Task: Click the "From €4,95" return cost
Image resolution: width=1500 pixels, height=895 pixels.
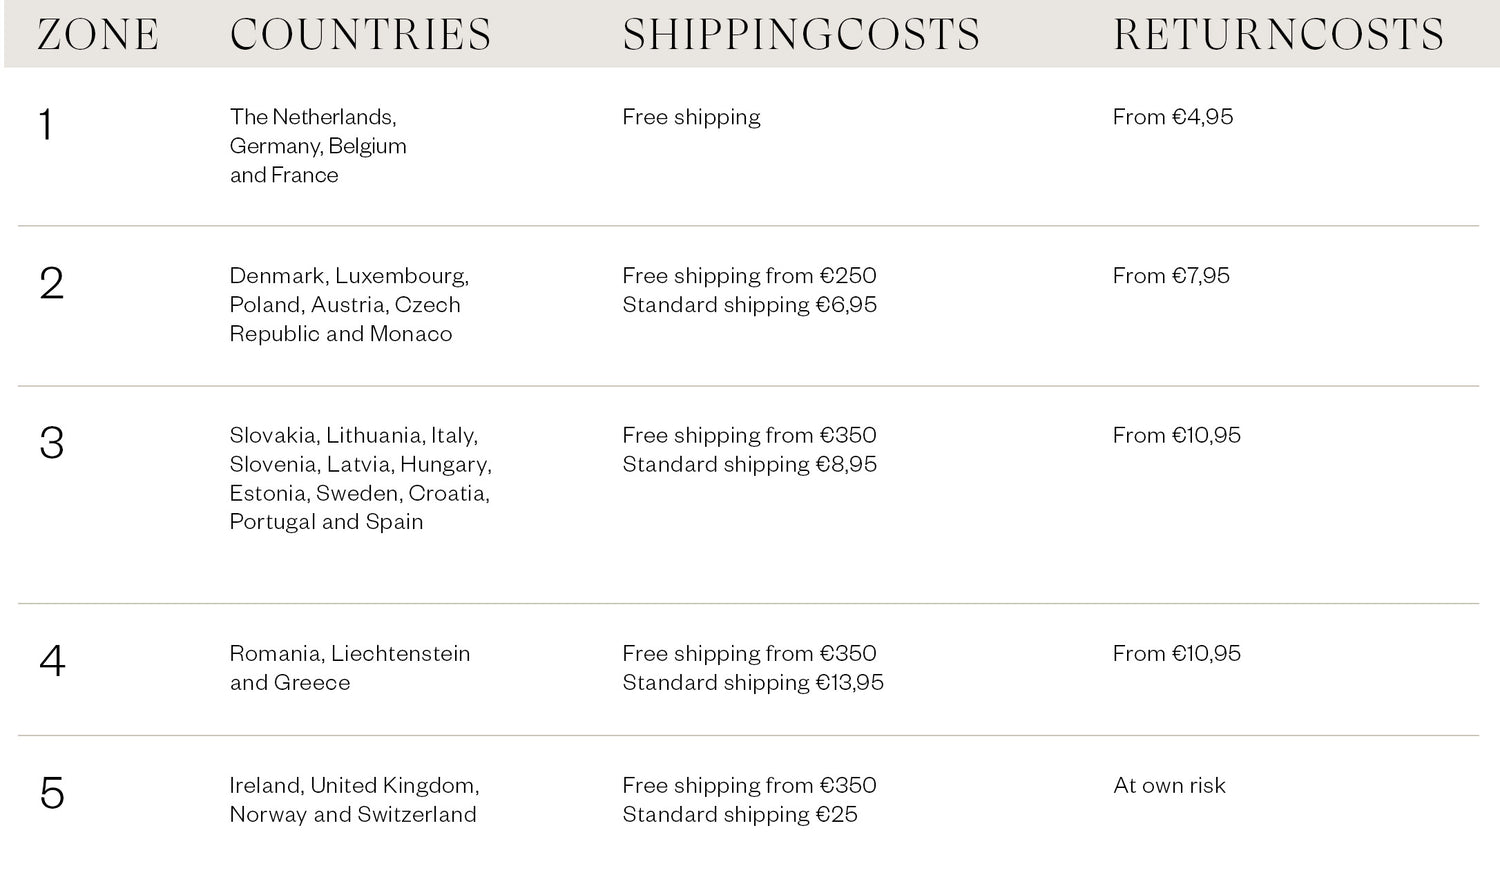Action: click(1172, 117)
